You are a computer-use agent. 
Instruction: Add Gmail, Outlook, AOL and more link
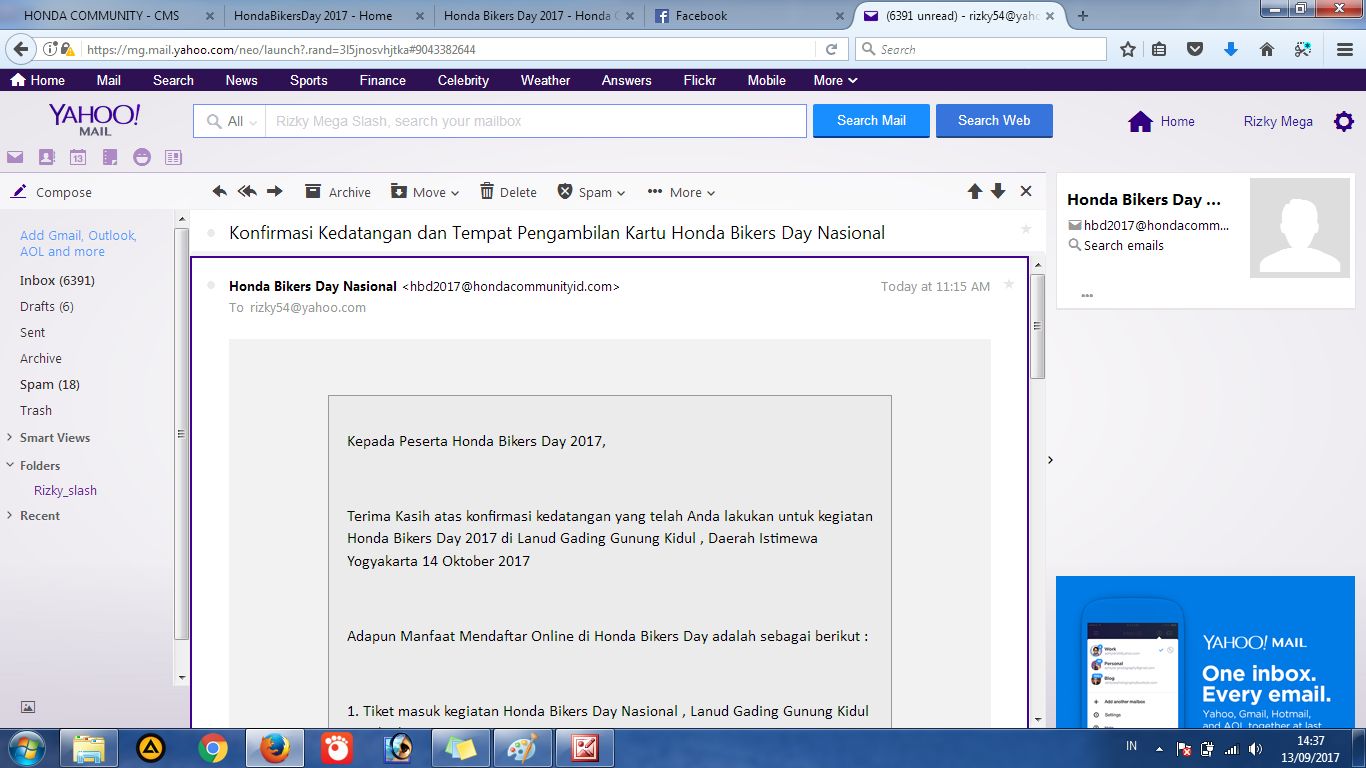(78, 243)
